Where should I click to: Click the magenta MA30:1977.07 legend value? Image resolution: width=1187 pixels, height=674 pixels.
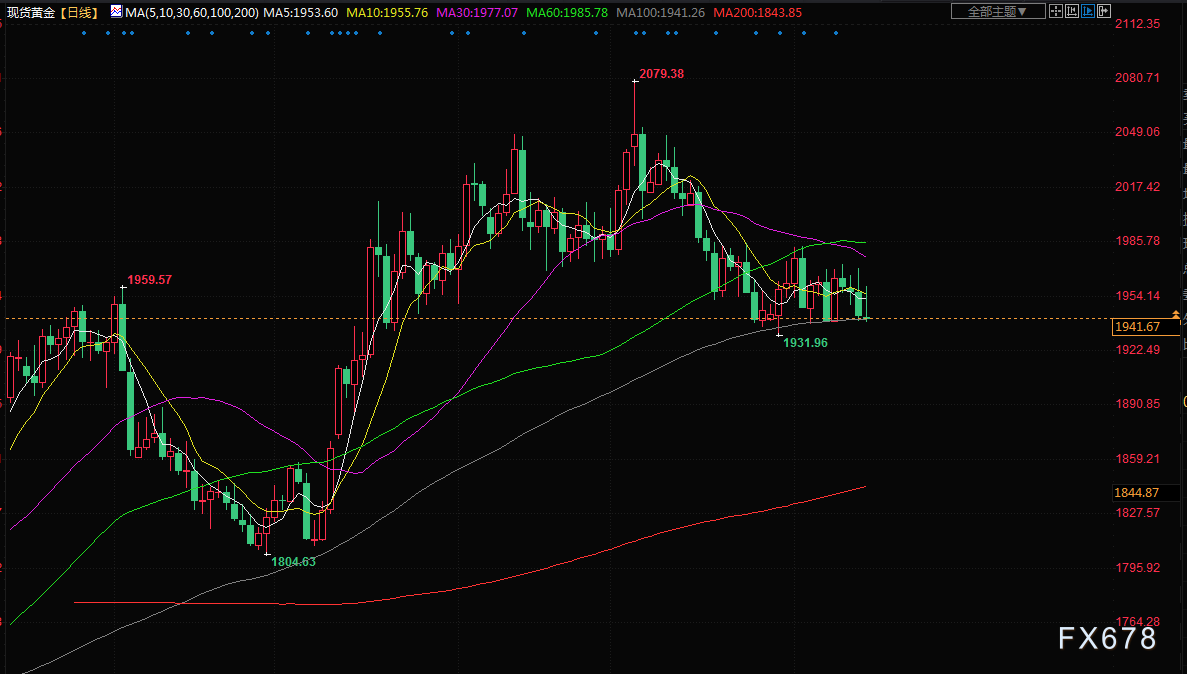477,13
